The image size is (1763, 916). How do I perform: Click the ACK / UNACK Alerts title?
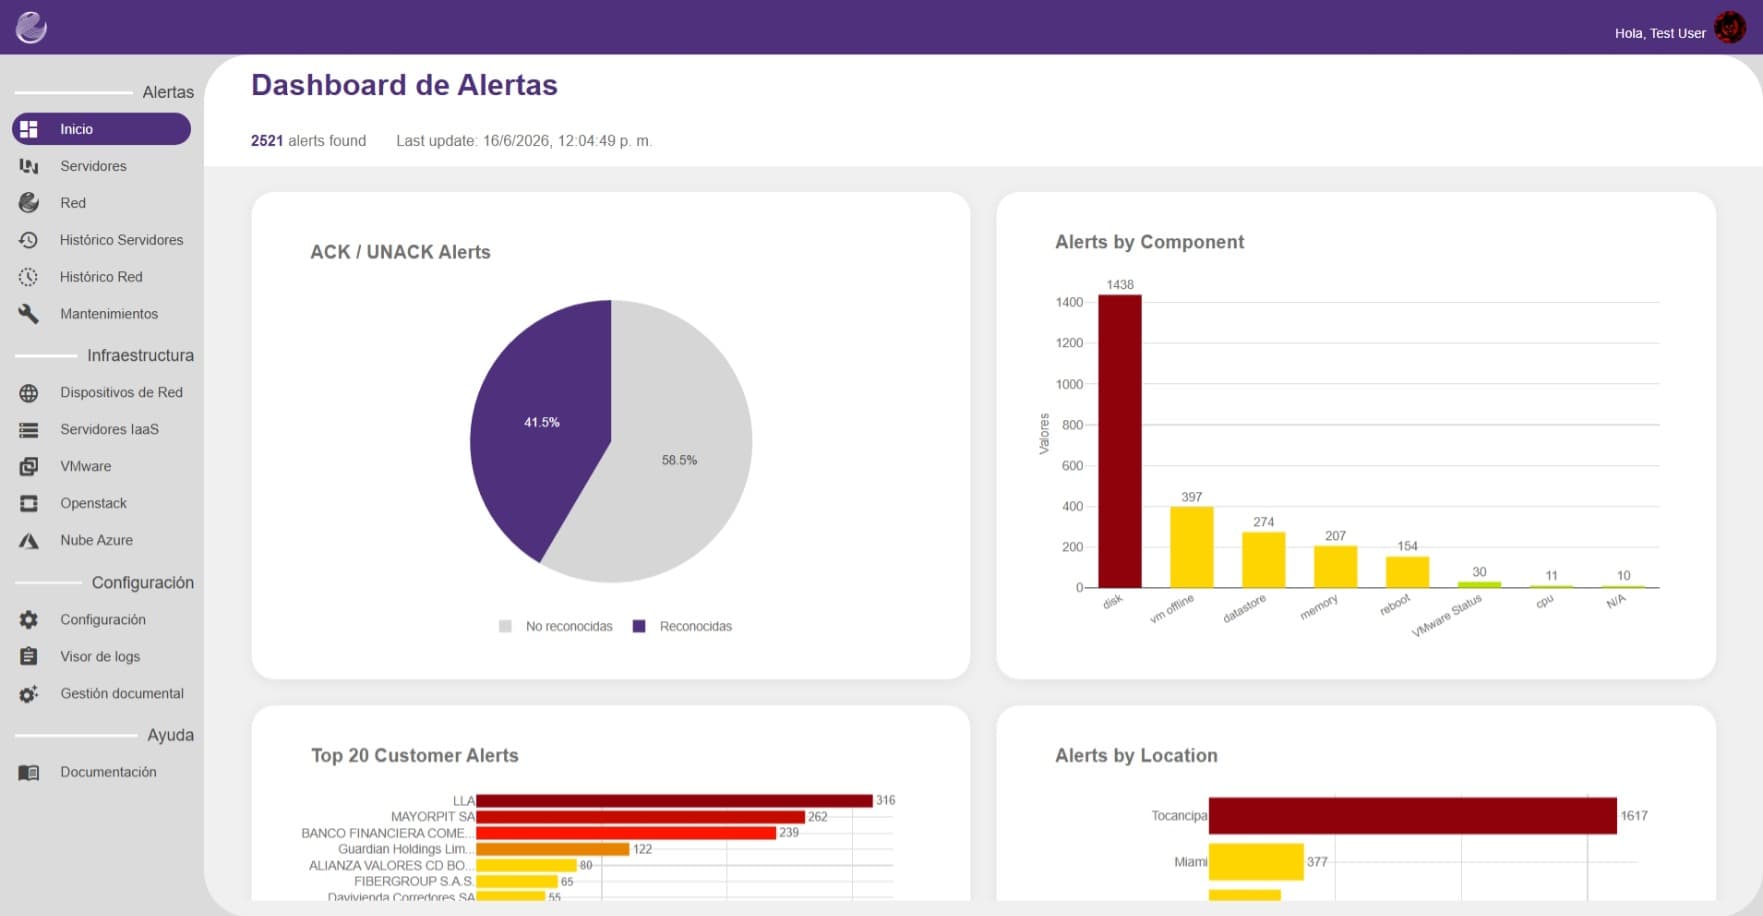(400, 252)
